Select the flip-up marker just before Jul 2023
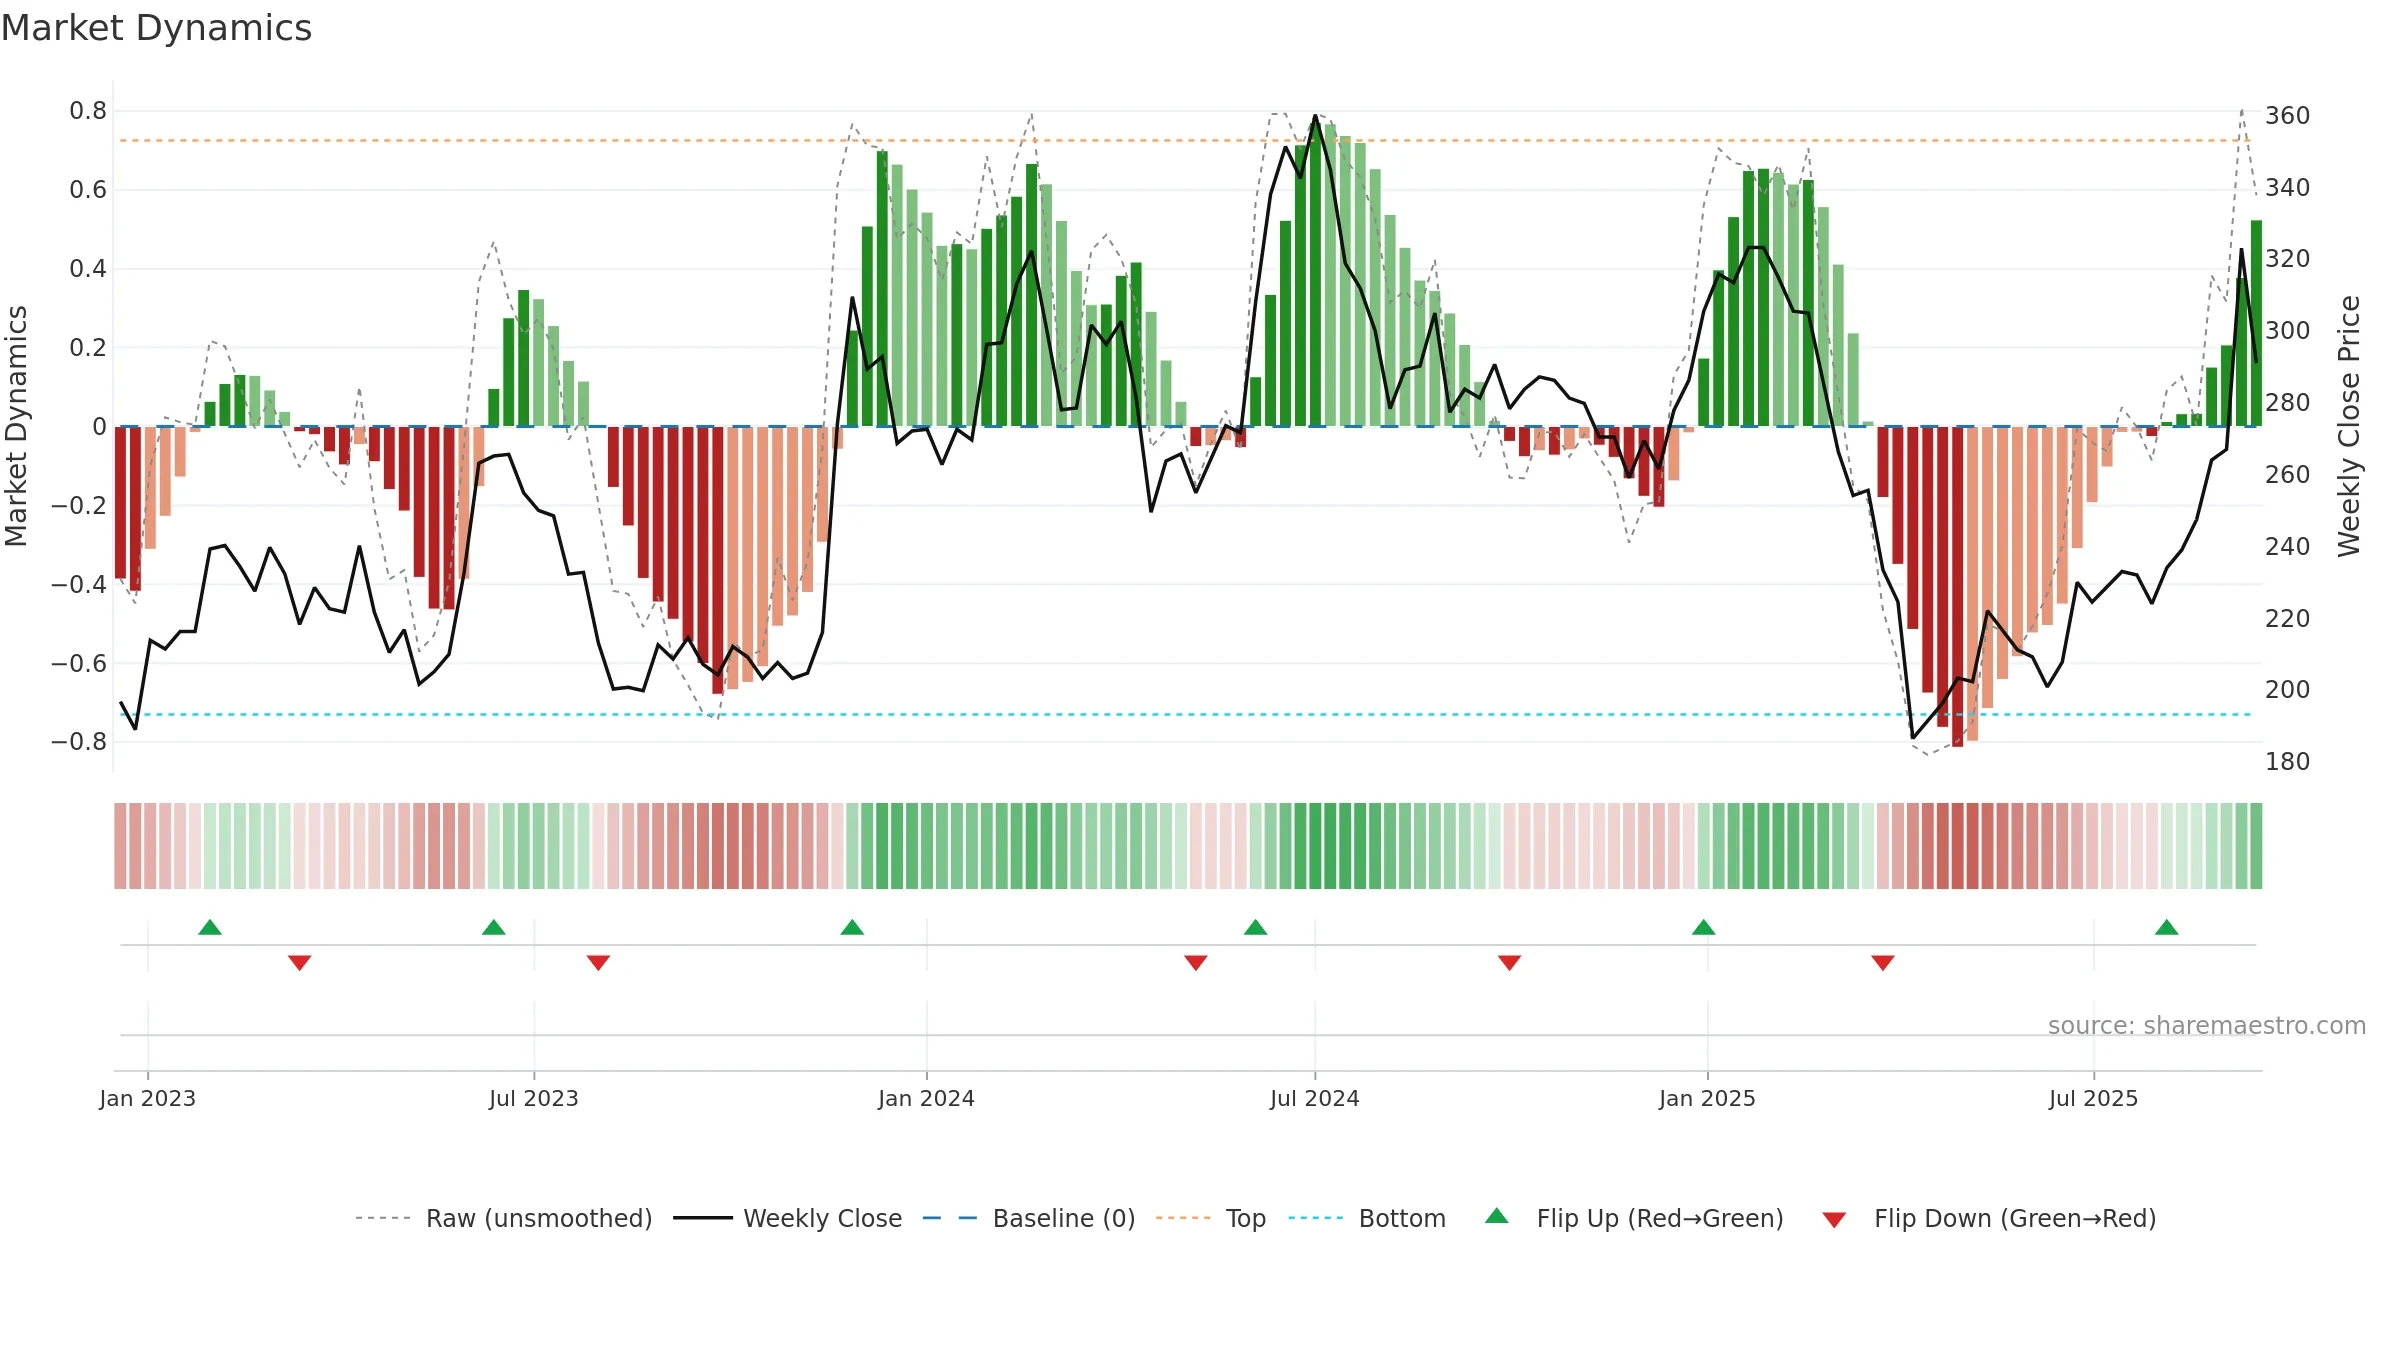Viewport: 2400px width, 1350px height. pos(494,927)
